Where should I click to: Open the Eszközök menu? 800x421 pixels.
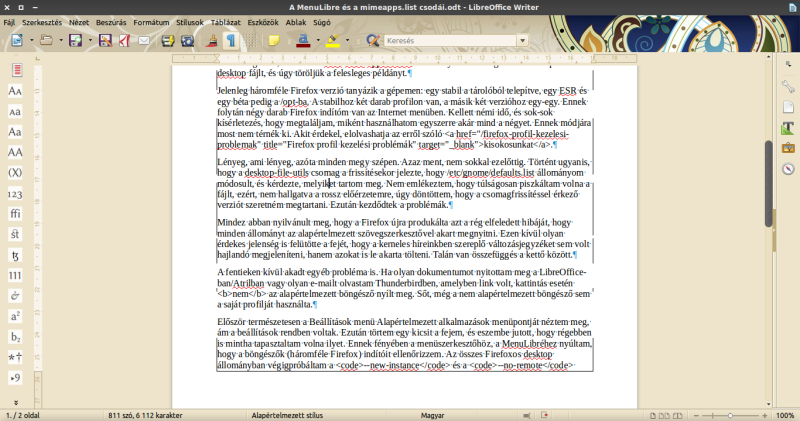point(263,22)
